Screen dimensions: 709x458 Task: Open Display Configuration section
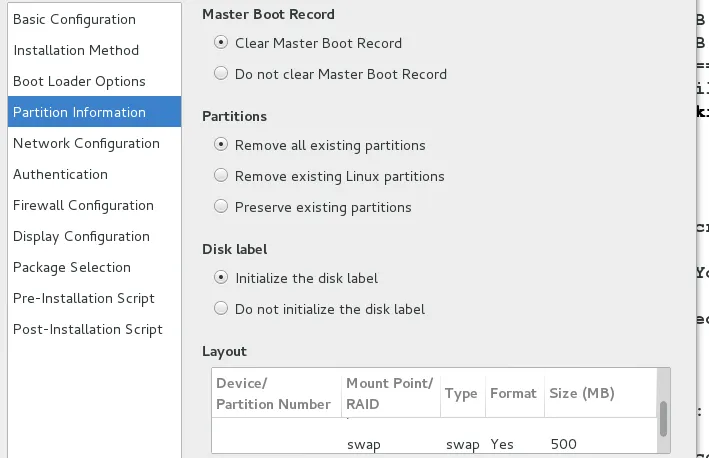coord(81,236)
